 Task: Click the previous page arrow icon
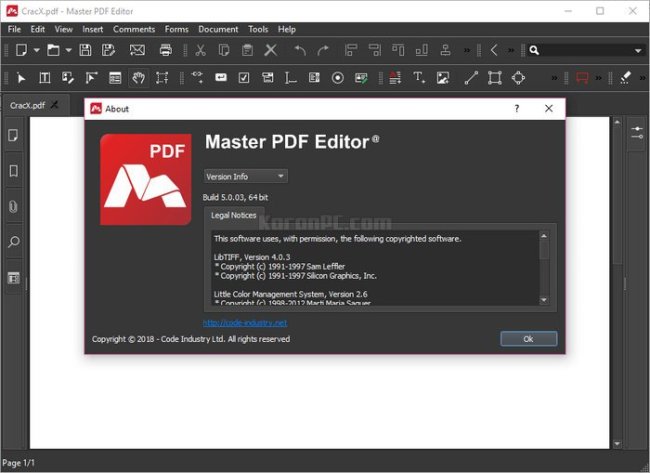pyautogui.click(x=494, y=50)
